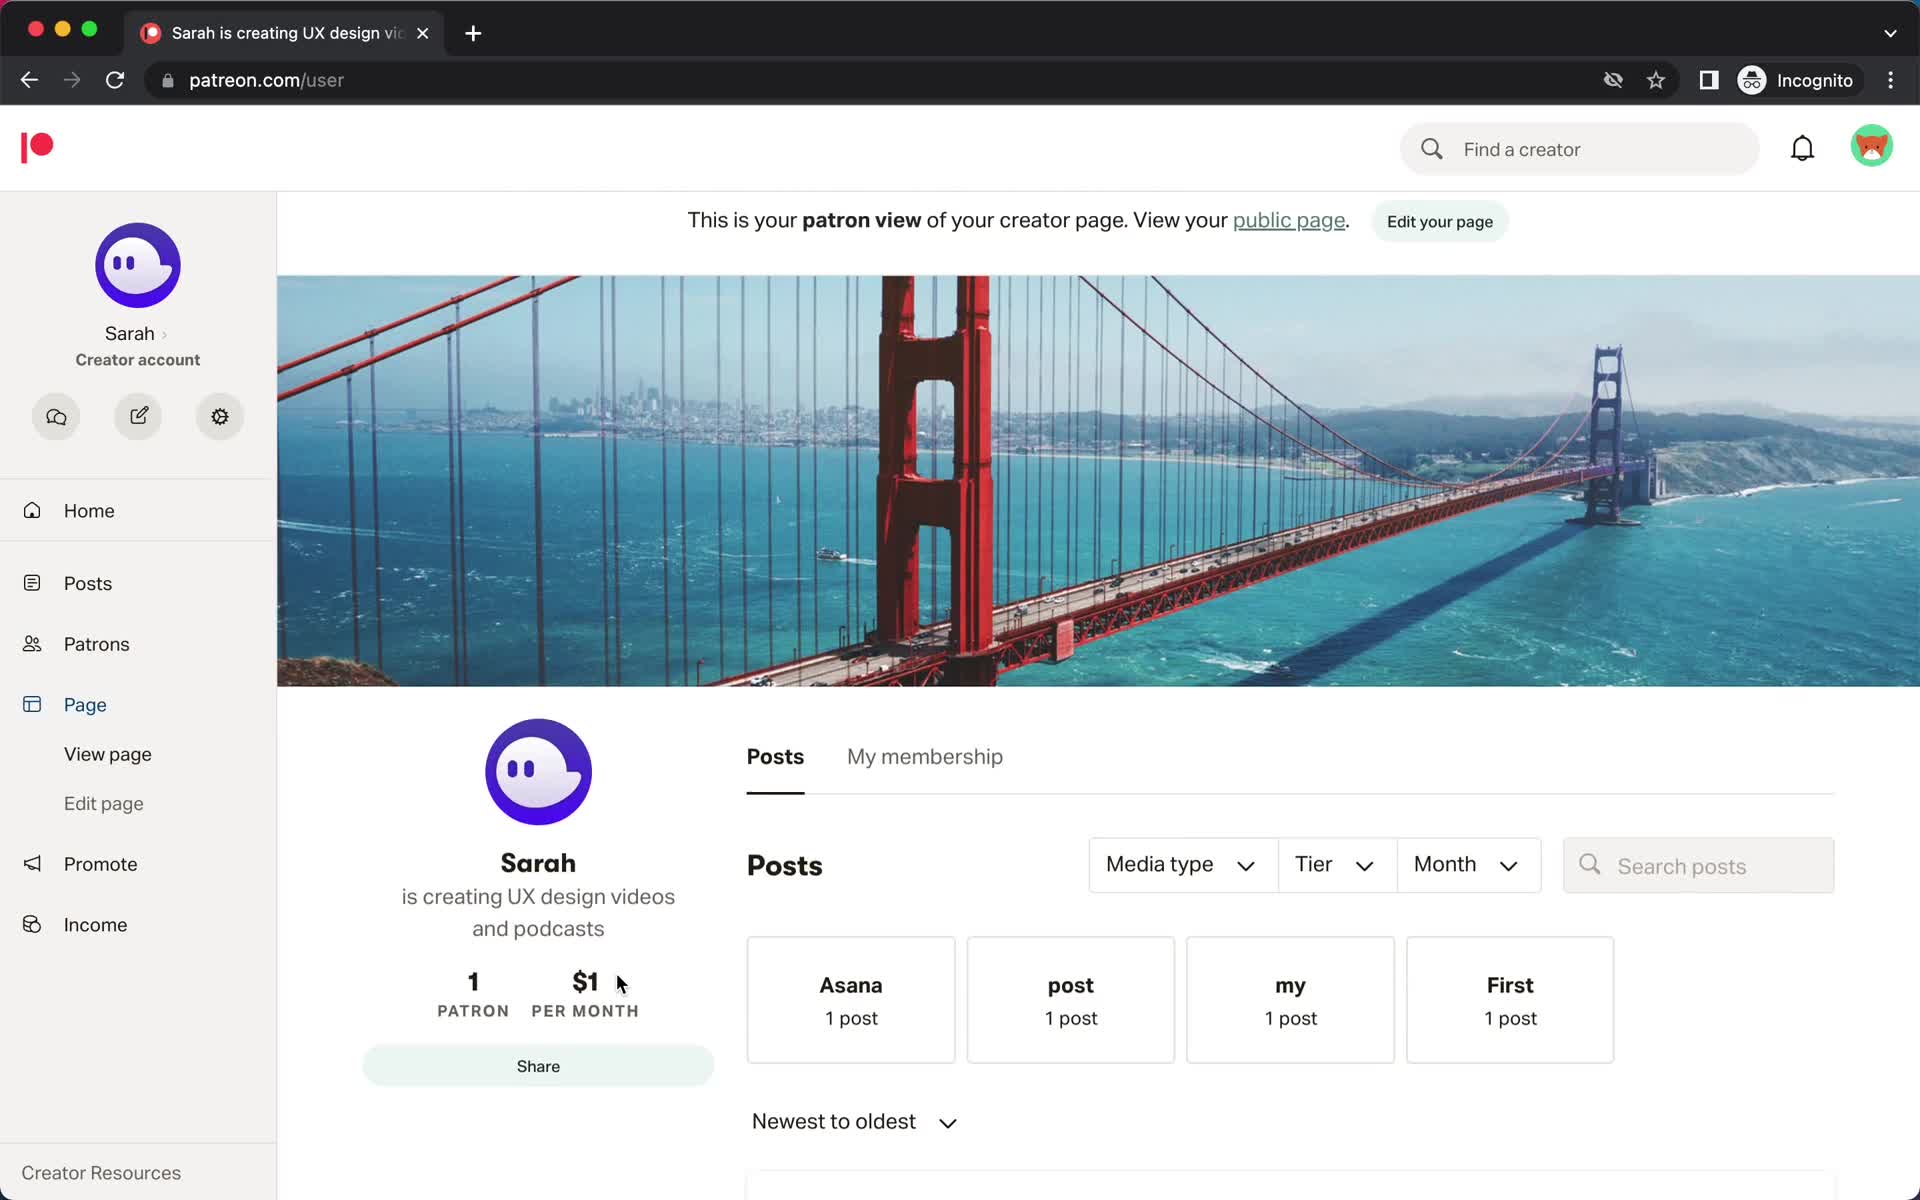Focus the Search posts field

point(1698,865)
